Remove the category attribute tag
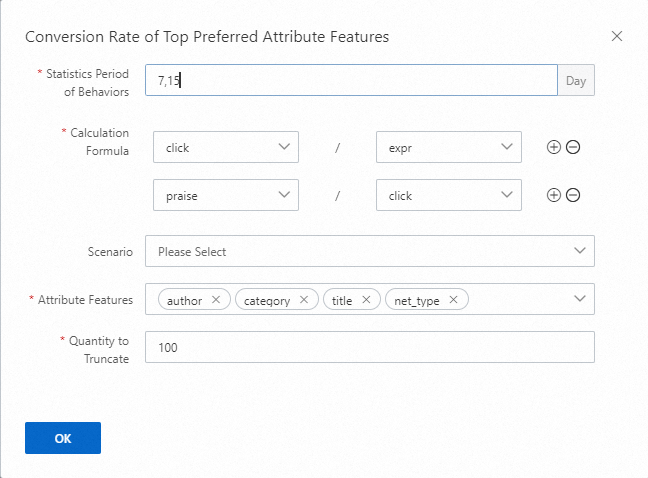The height and width of the screenshot is (478, 648). pyautogui.click(x=304, y=299)
